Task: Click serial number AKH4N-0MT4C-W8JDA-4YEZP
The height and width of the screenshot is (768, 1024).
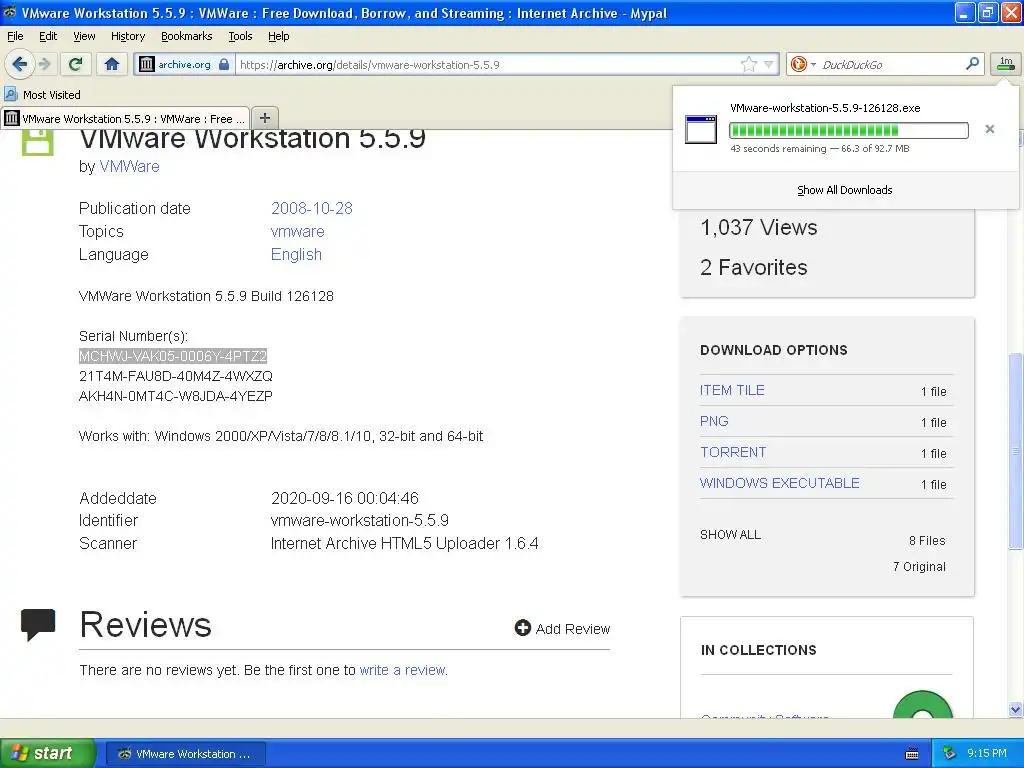Action: (x=176, y=396)
